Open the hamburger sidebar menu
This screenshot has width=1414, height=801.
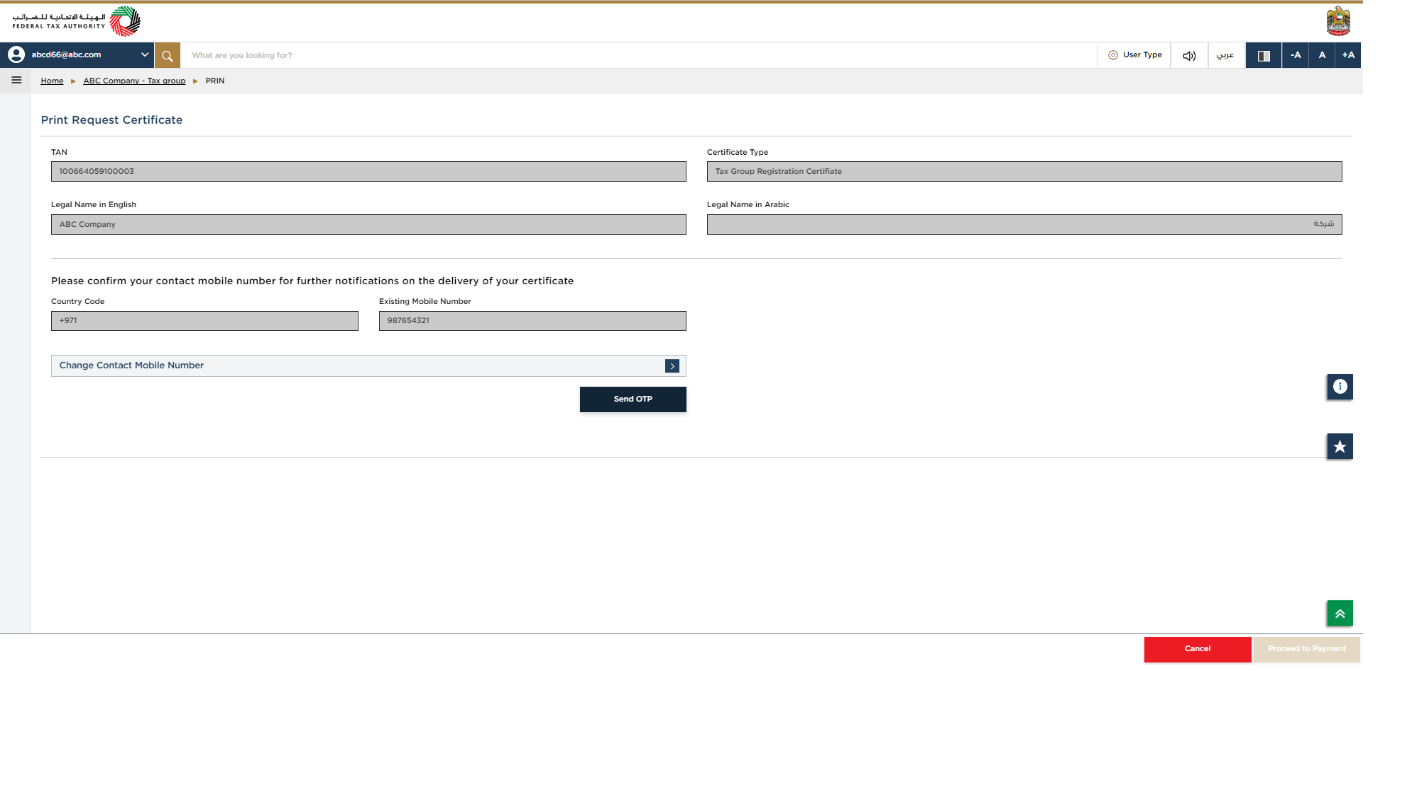coord(16,80)
